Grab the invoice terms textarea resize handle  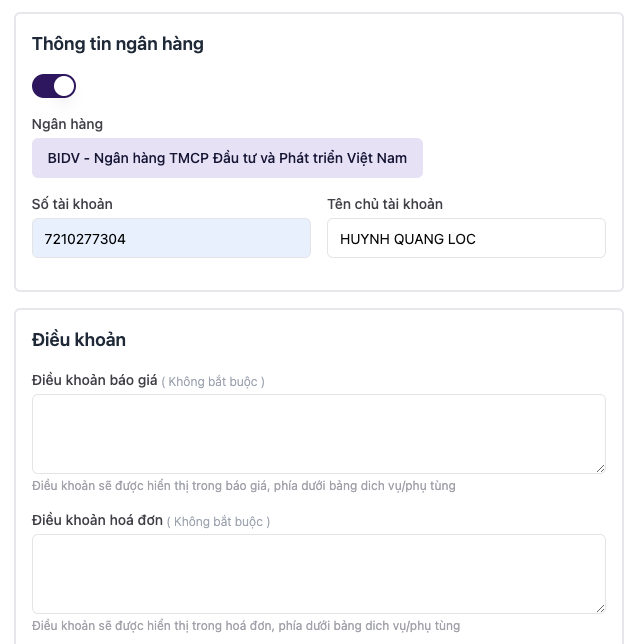[x=600, y=608]
